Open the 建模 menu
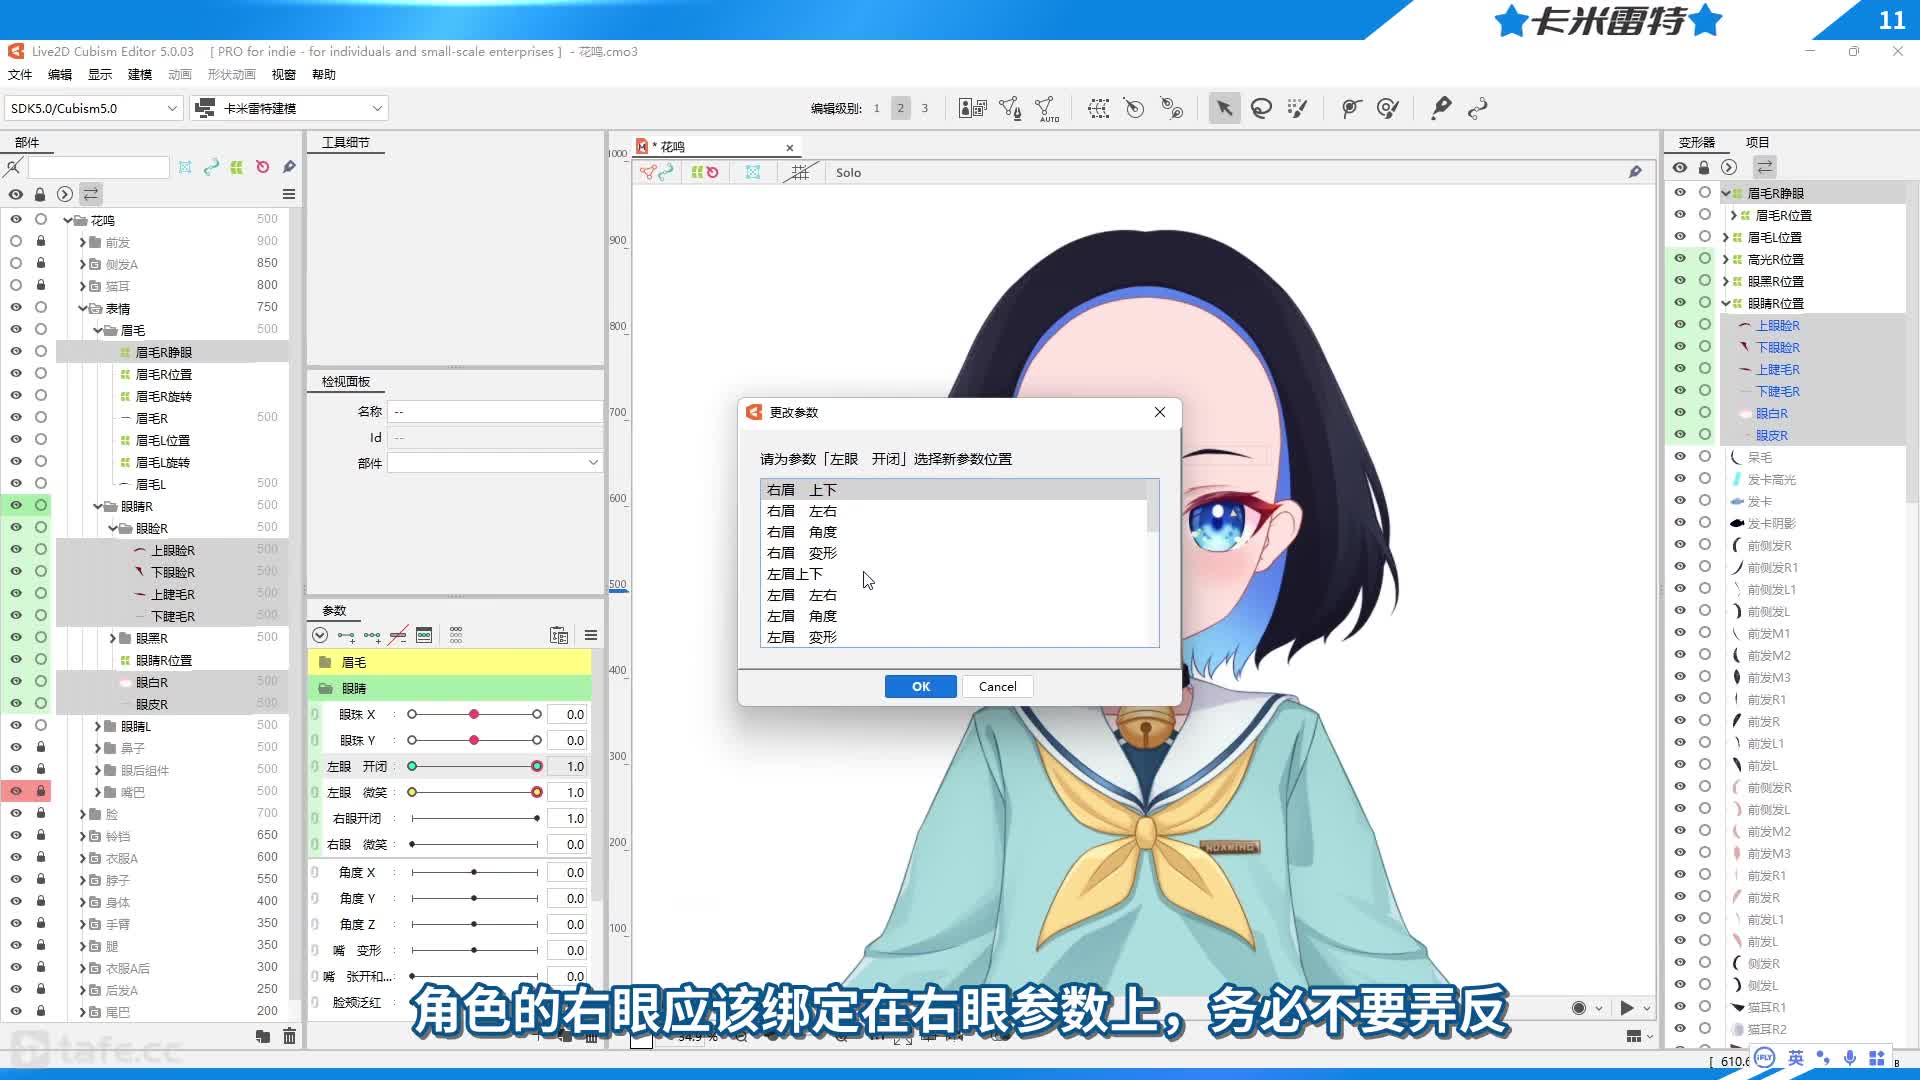Screen dimensions: 1920x1080 [x=140, y=75]
